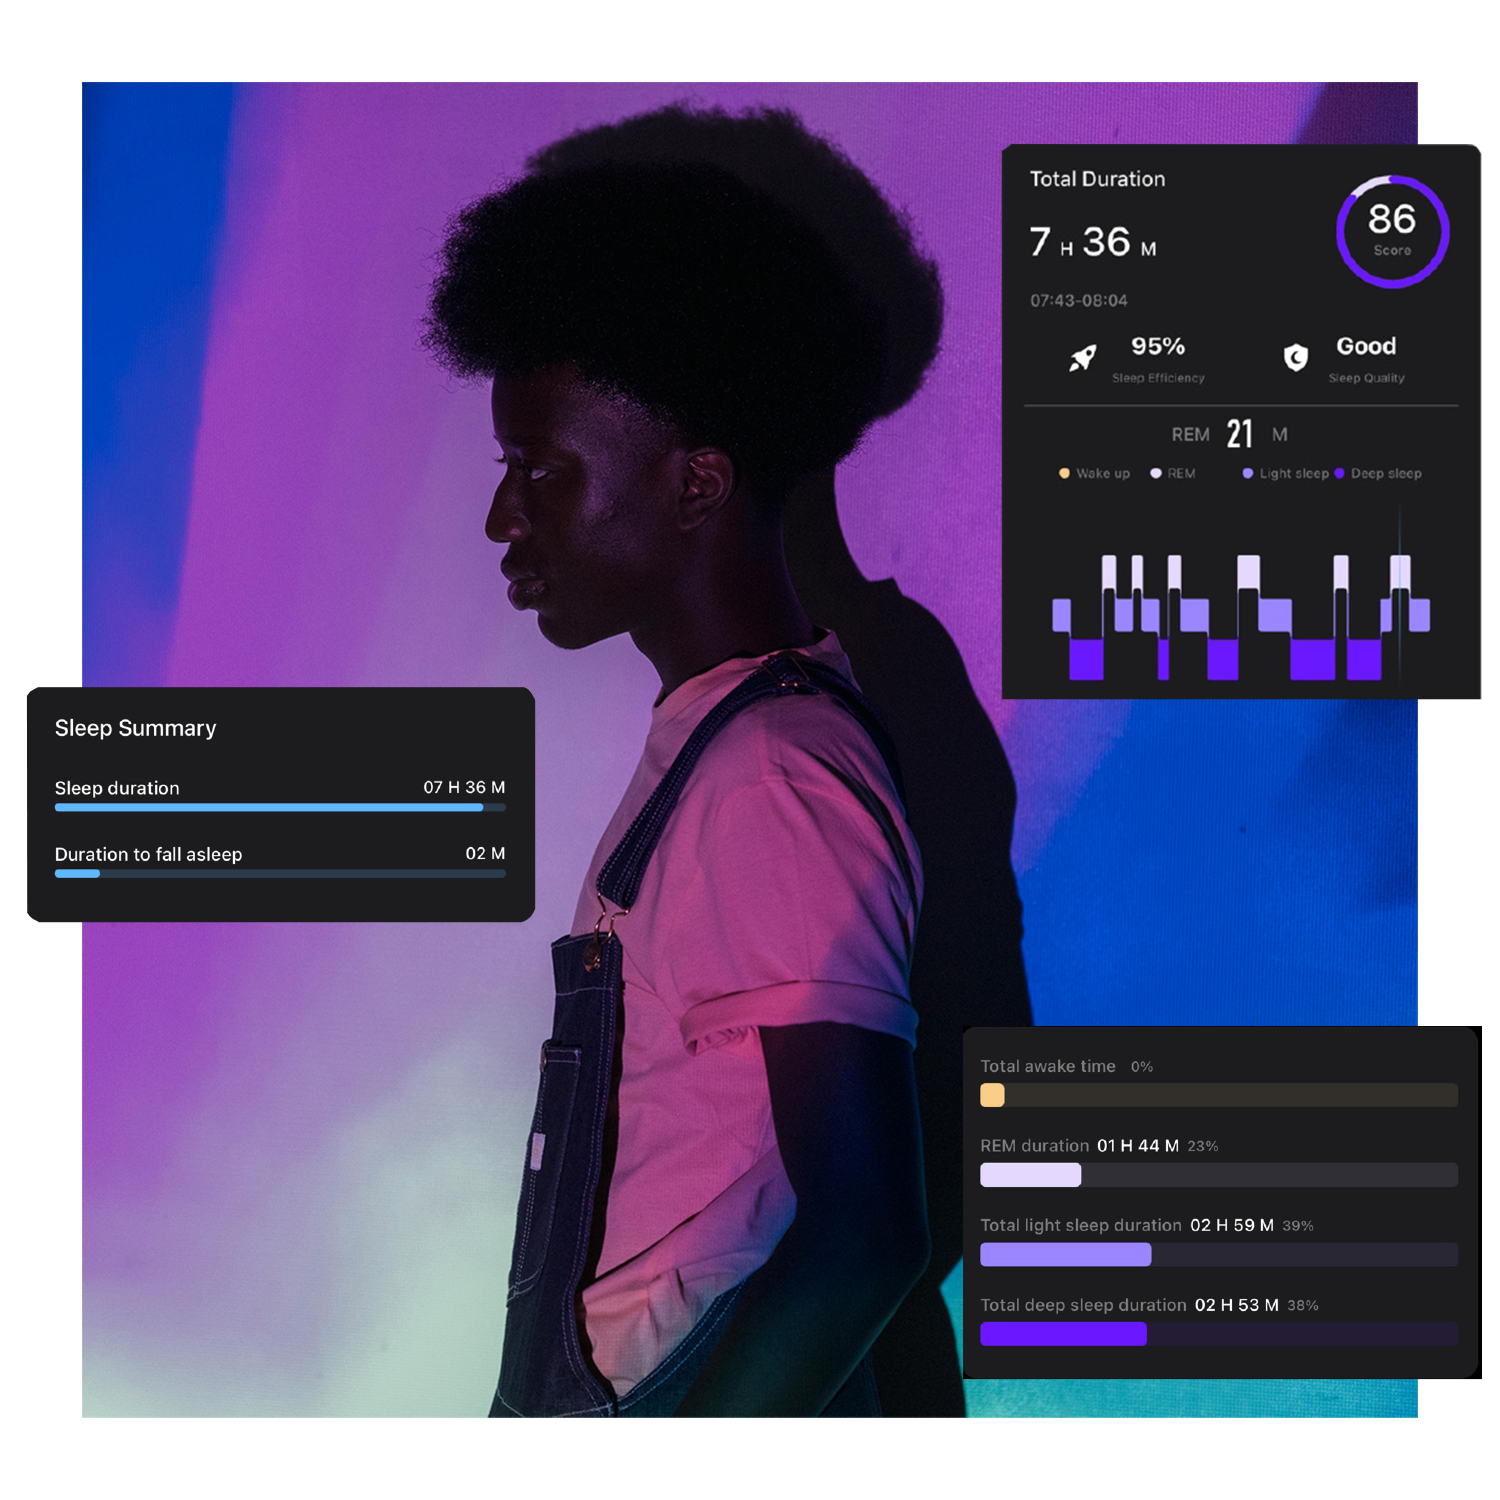
Task: Click the Sleep duration progress bar
Action: click(280, 807)
